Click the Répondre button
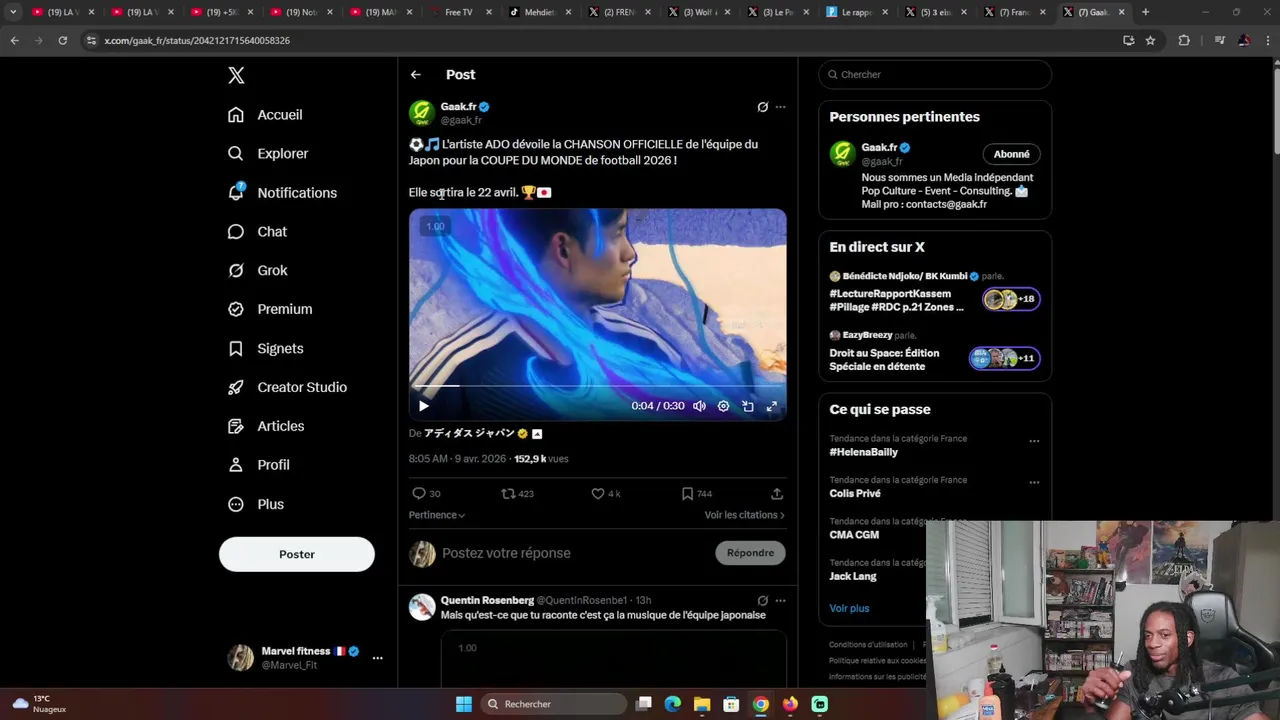The image size is (1280, 720). tap(750, 553)
